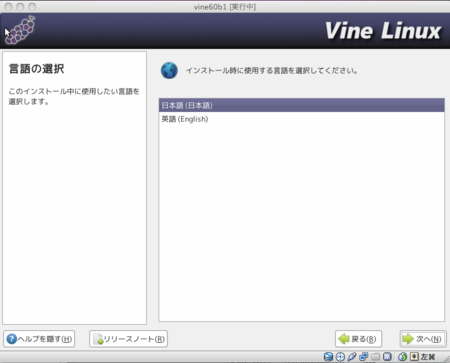The height and width of the screenshot is (363, 450).
Task: Select 英語 (English) in the language list
Action: tap(301, 119)
